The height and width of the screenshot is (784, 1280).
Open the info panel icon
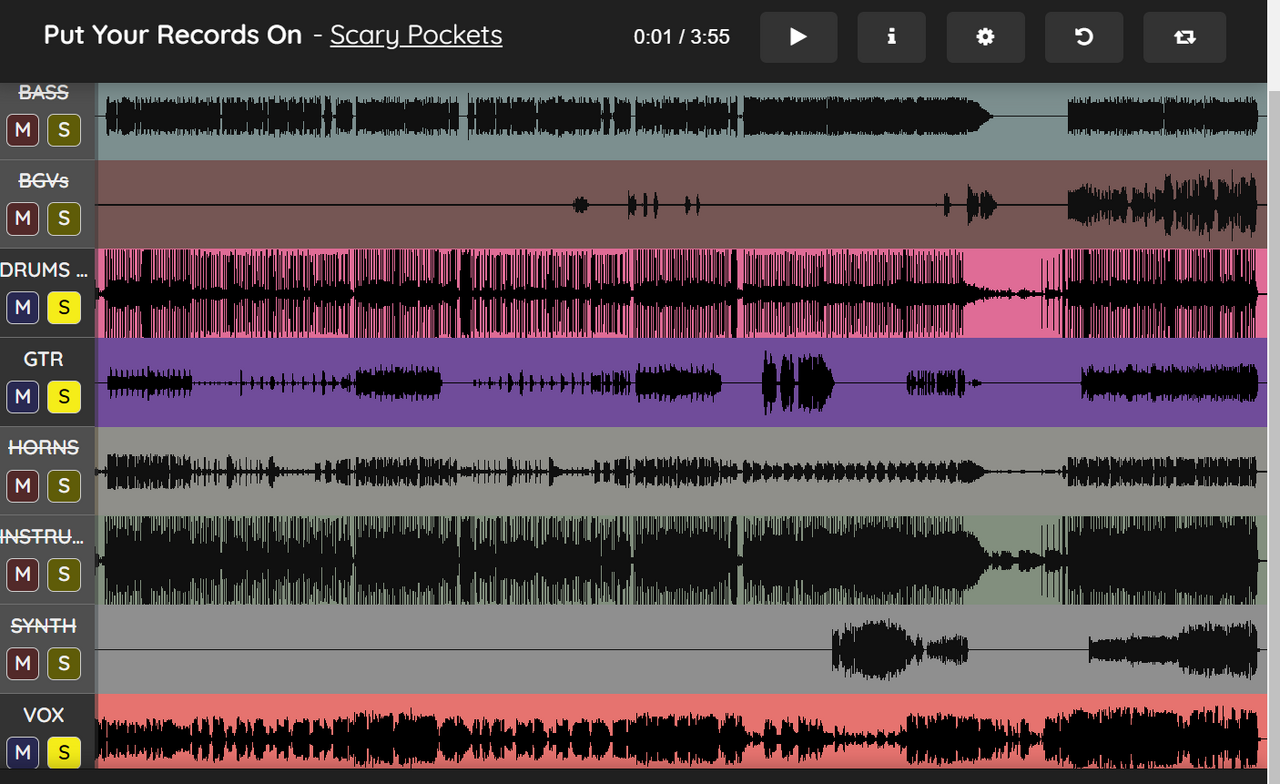891,37
